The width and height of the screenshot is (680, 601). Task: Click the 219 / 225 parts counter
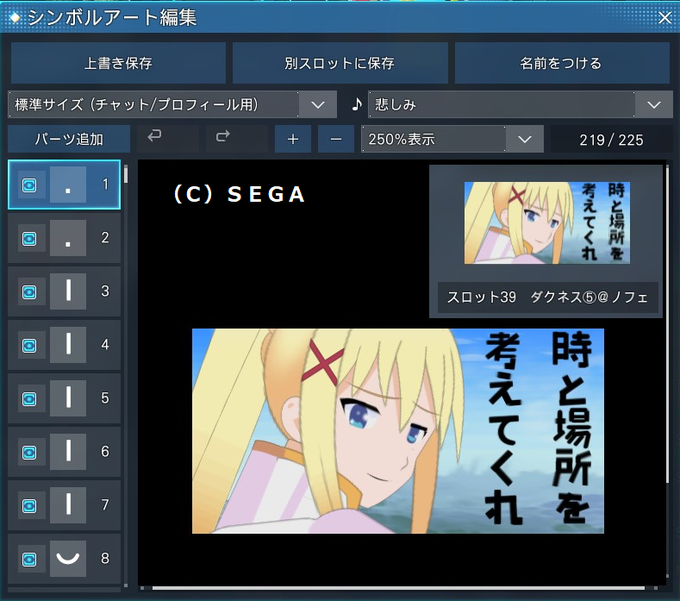pyautogui.click(x=611, y=140)
